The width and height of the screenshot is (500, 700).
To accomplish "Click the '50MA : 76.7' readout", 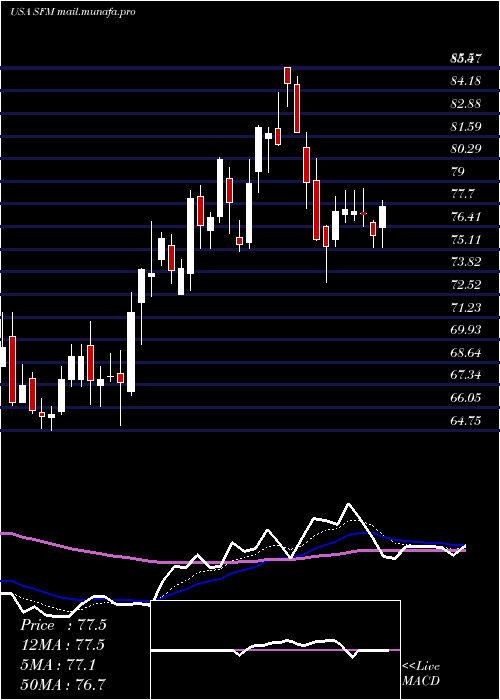I will pyautogui.click(x=63, y=684).
